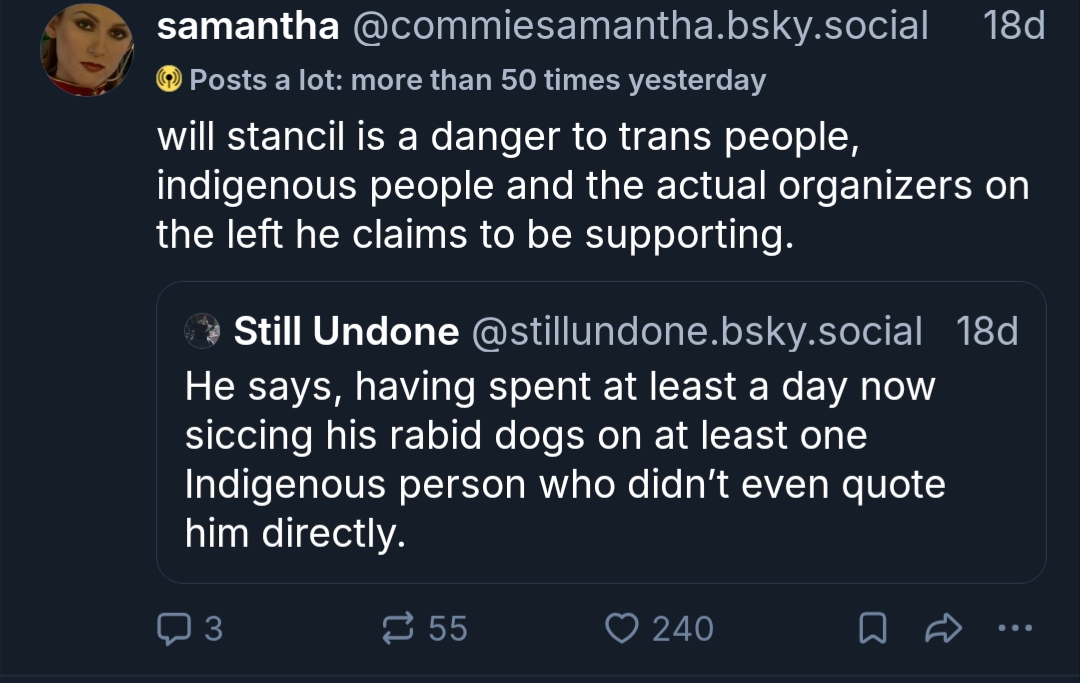The height and width of the screenshot is (683, 1080).
Task: Open the three-dot more options menu
Action: [x=1013, y=628]
